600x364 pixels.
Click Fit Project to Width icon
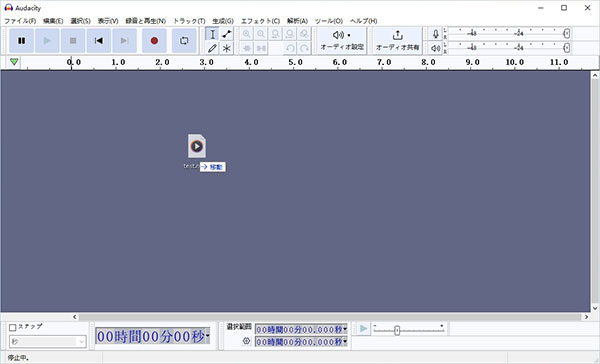(290, 34)
